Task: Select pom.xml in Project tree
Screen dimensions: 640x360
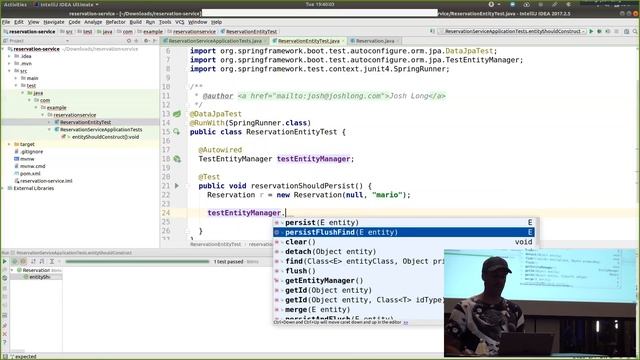Action: (30, 174)
